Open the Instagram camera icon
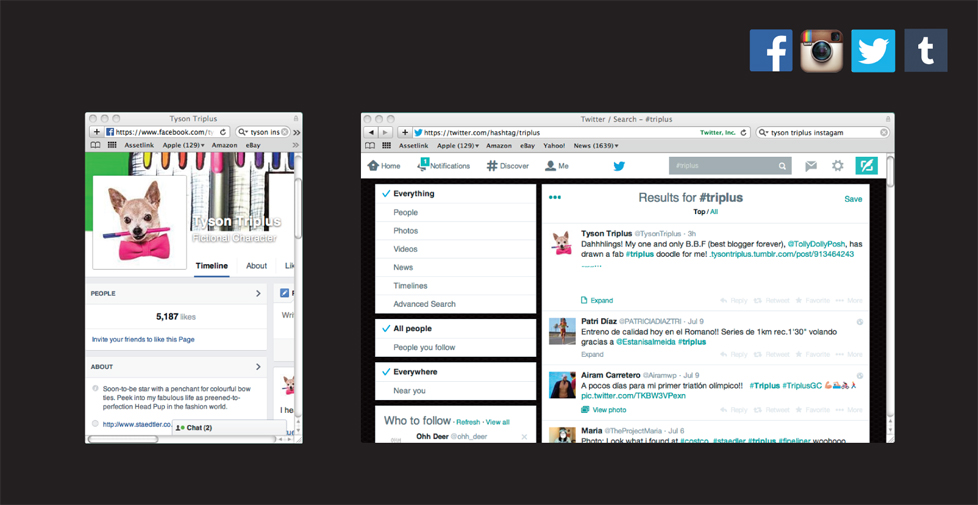This screenshot has width=978, height=505. click(x=822, y=50)
